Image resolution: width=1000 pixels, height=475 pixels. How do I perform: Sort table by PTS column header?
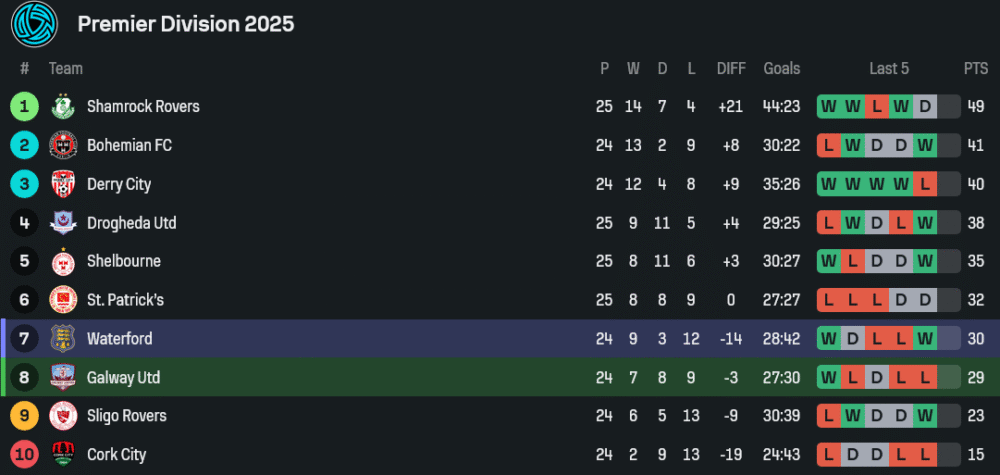976,68
